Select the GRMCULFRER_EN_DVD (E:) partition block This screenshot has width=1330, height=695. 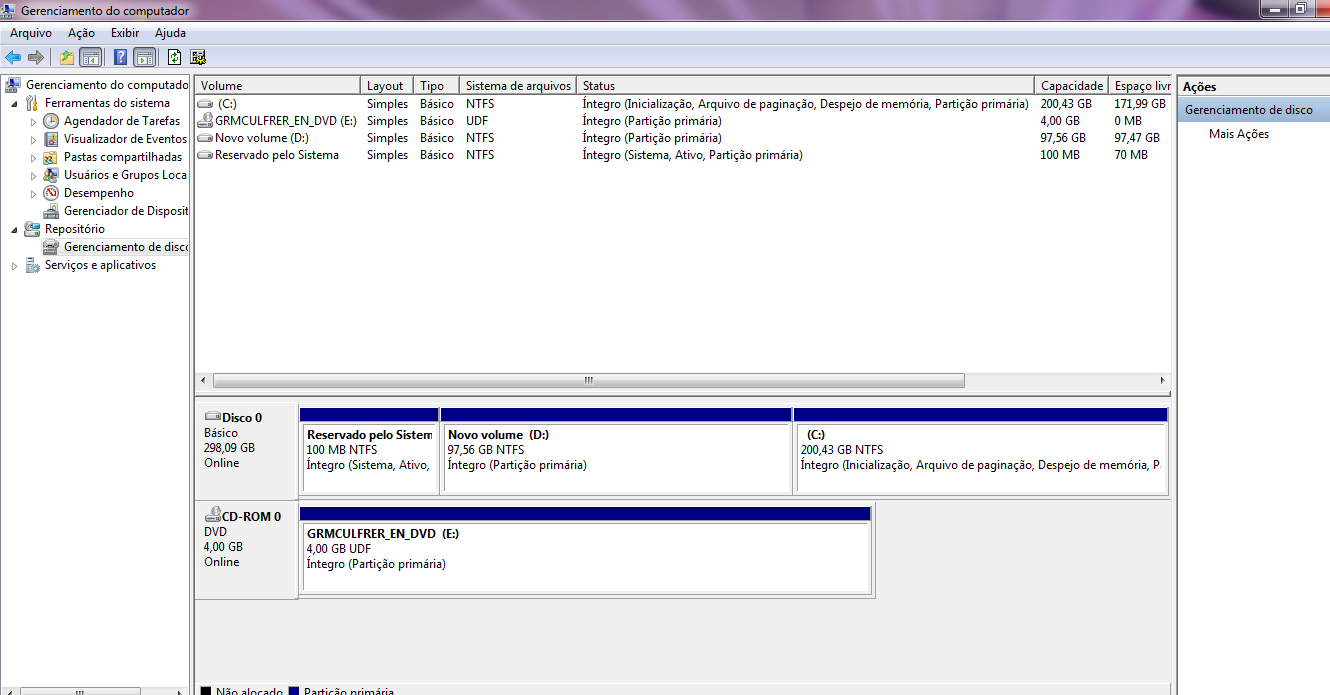[586, 551]
